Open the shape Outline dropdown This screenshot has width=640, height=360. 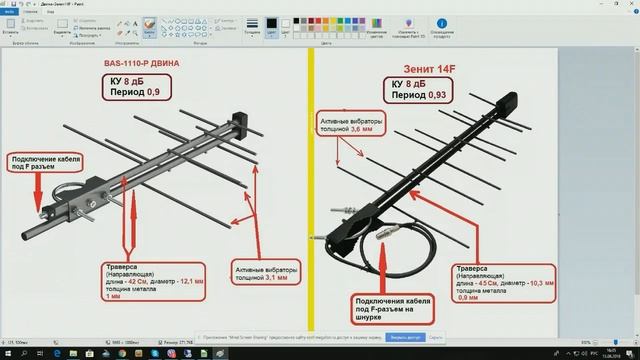click(x=225, y=21)
